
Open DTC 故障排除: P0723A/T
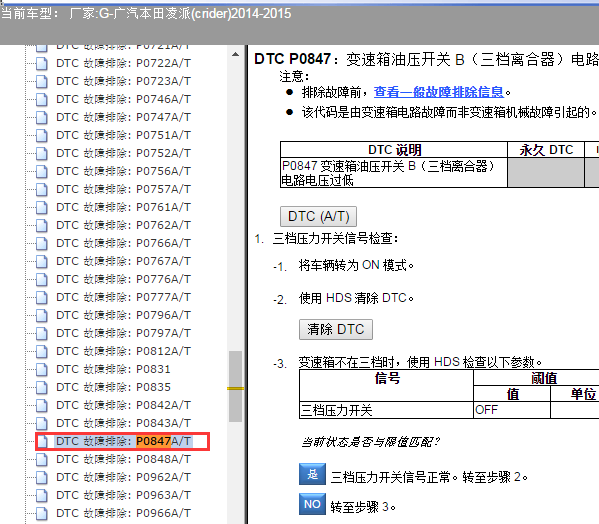[123, 81]
